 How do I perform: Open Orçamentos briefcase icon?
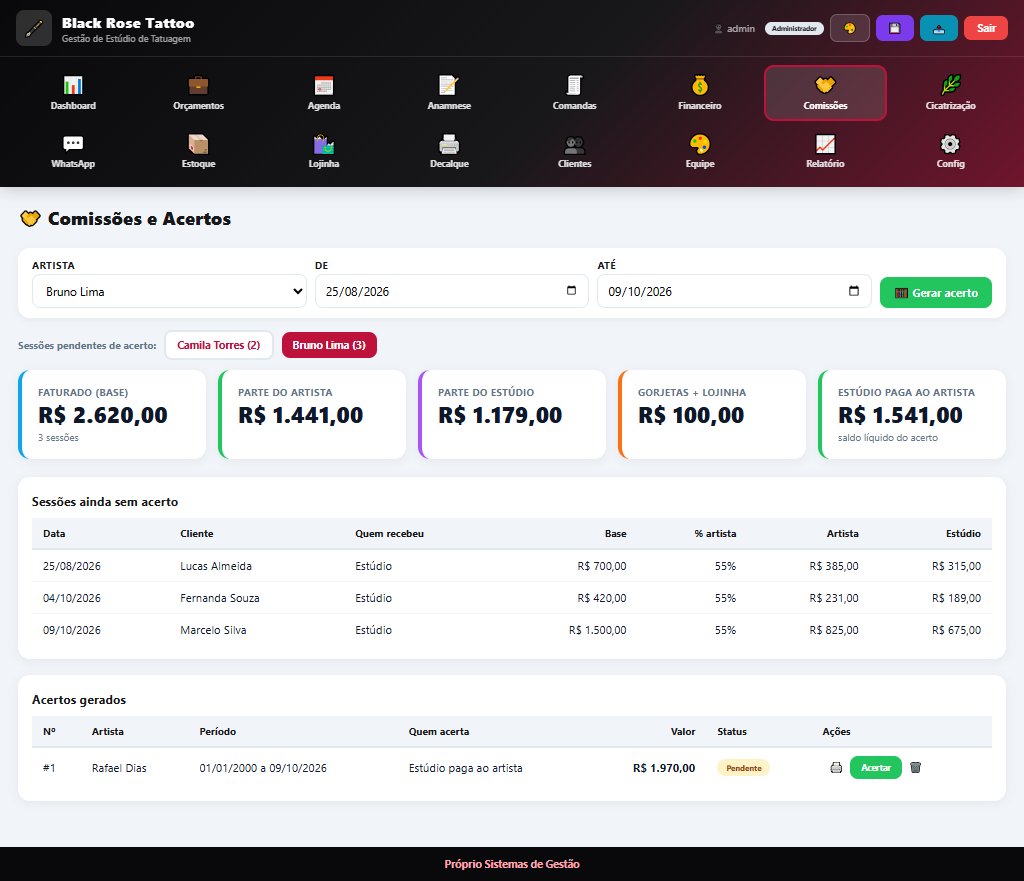[x=198, y=86]
